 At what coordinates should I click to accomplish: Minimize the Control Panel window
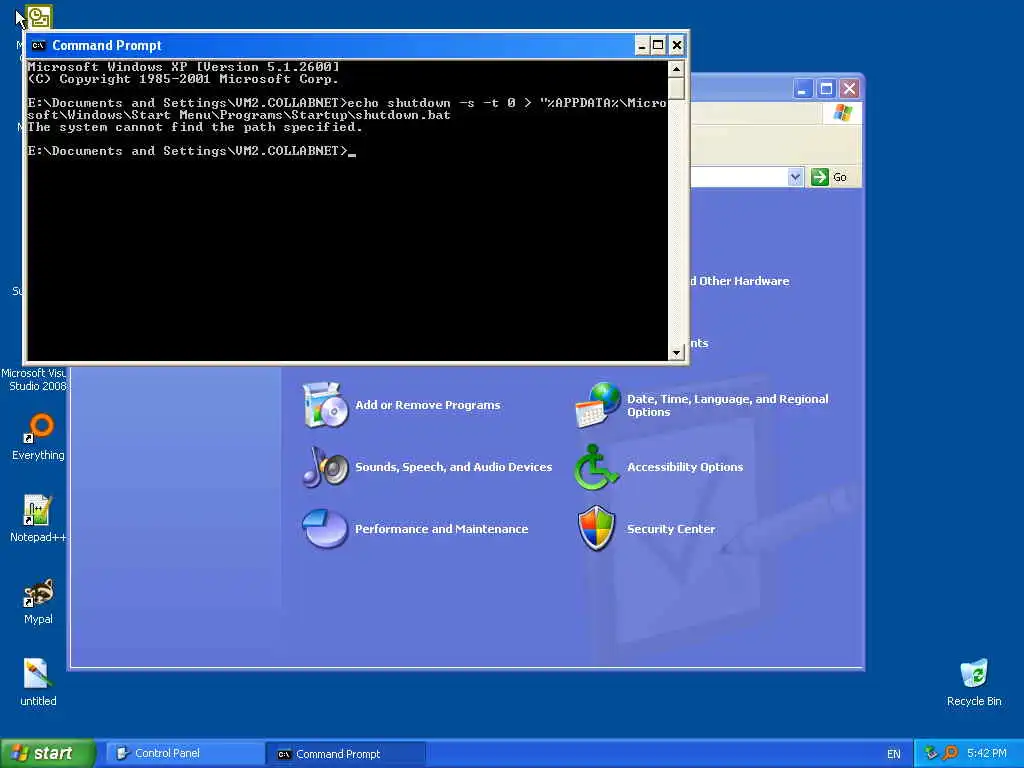[x=803, y=89]
